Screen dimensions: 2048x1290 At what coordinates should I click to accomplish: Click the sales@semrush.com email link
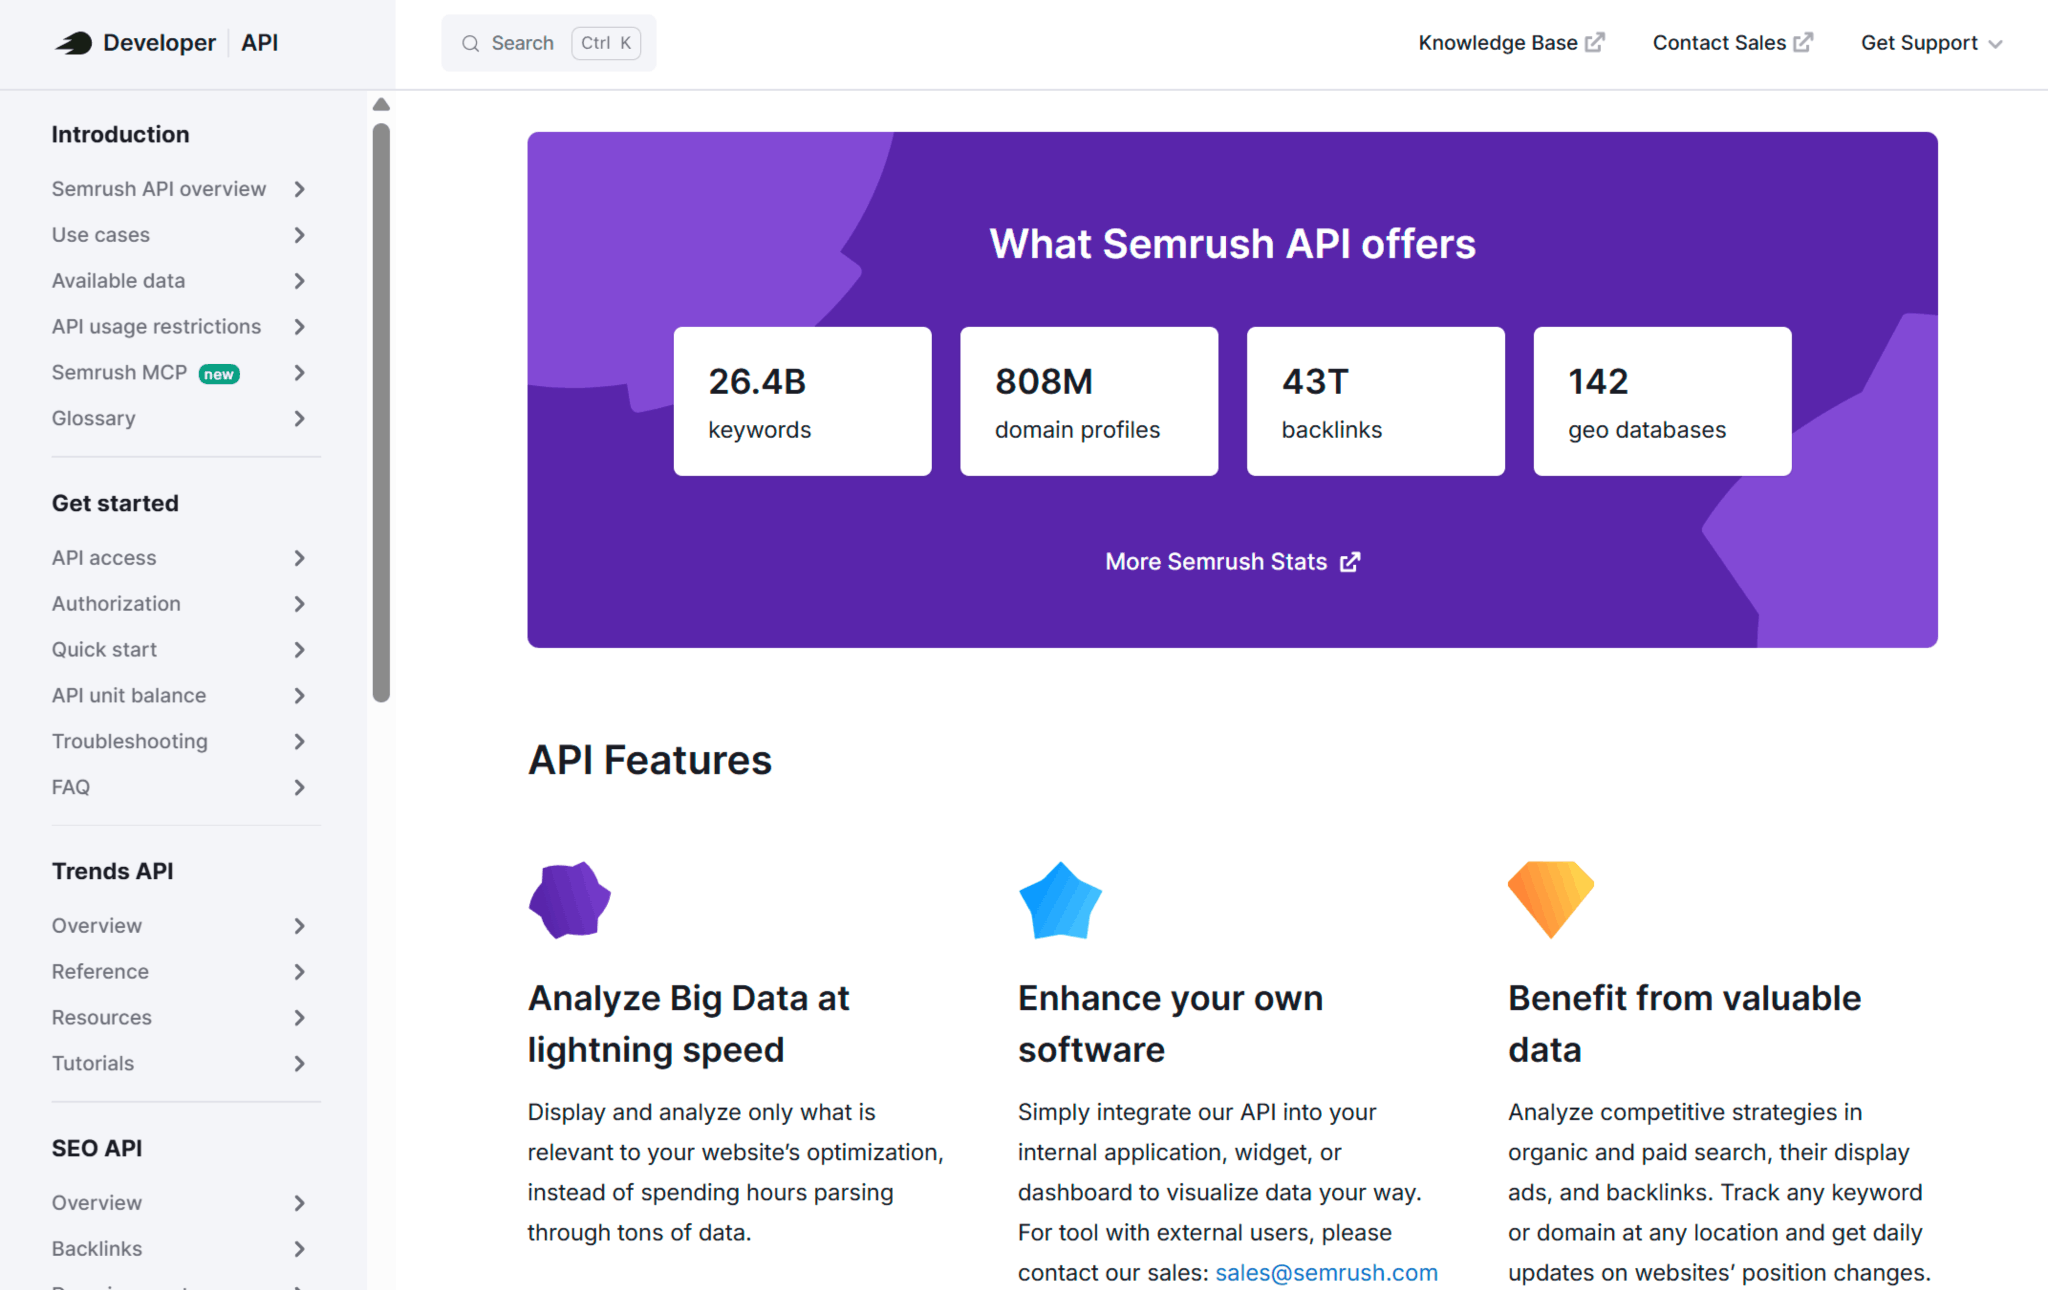[x=1326, y=1273]
